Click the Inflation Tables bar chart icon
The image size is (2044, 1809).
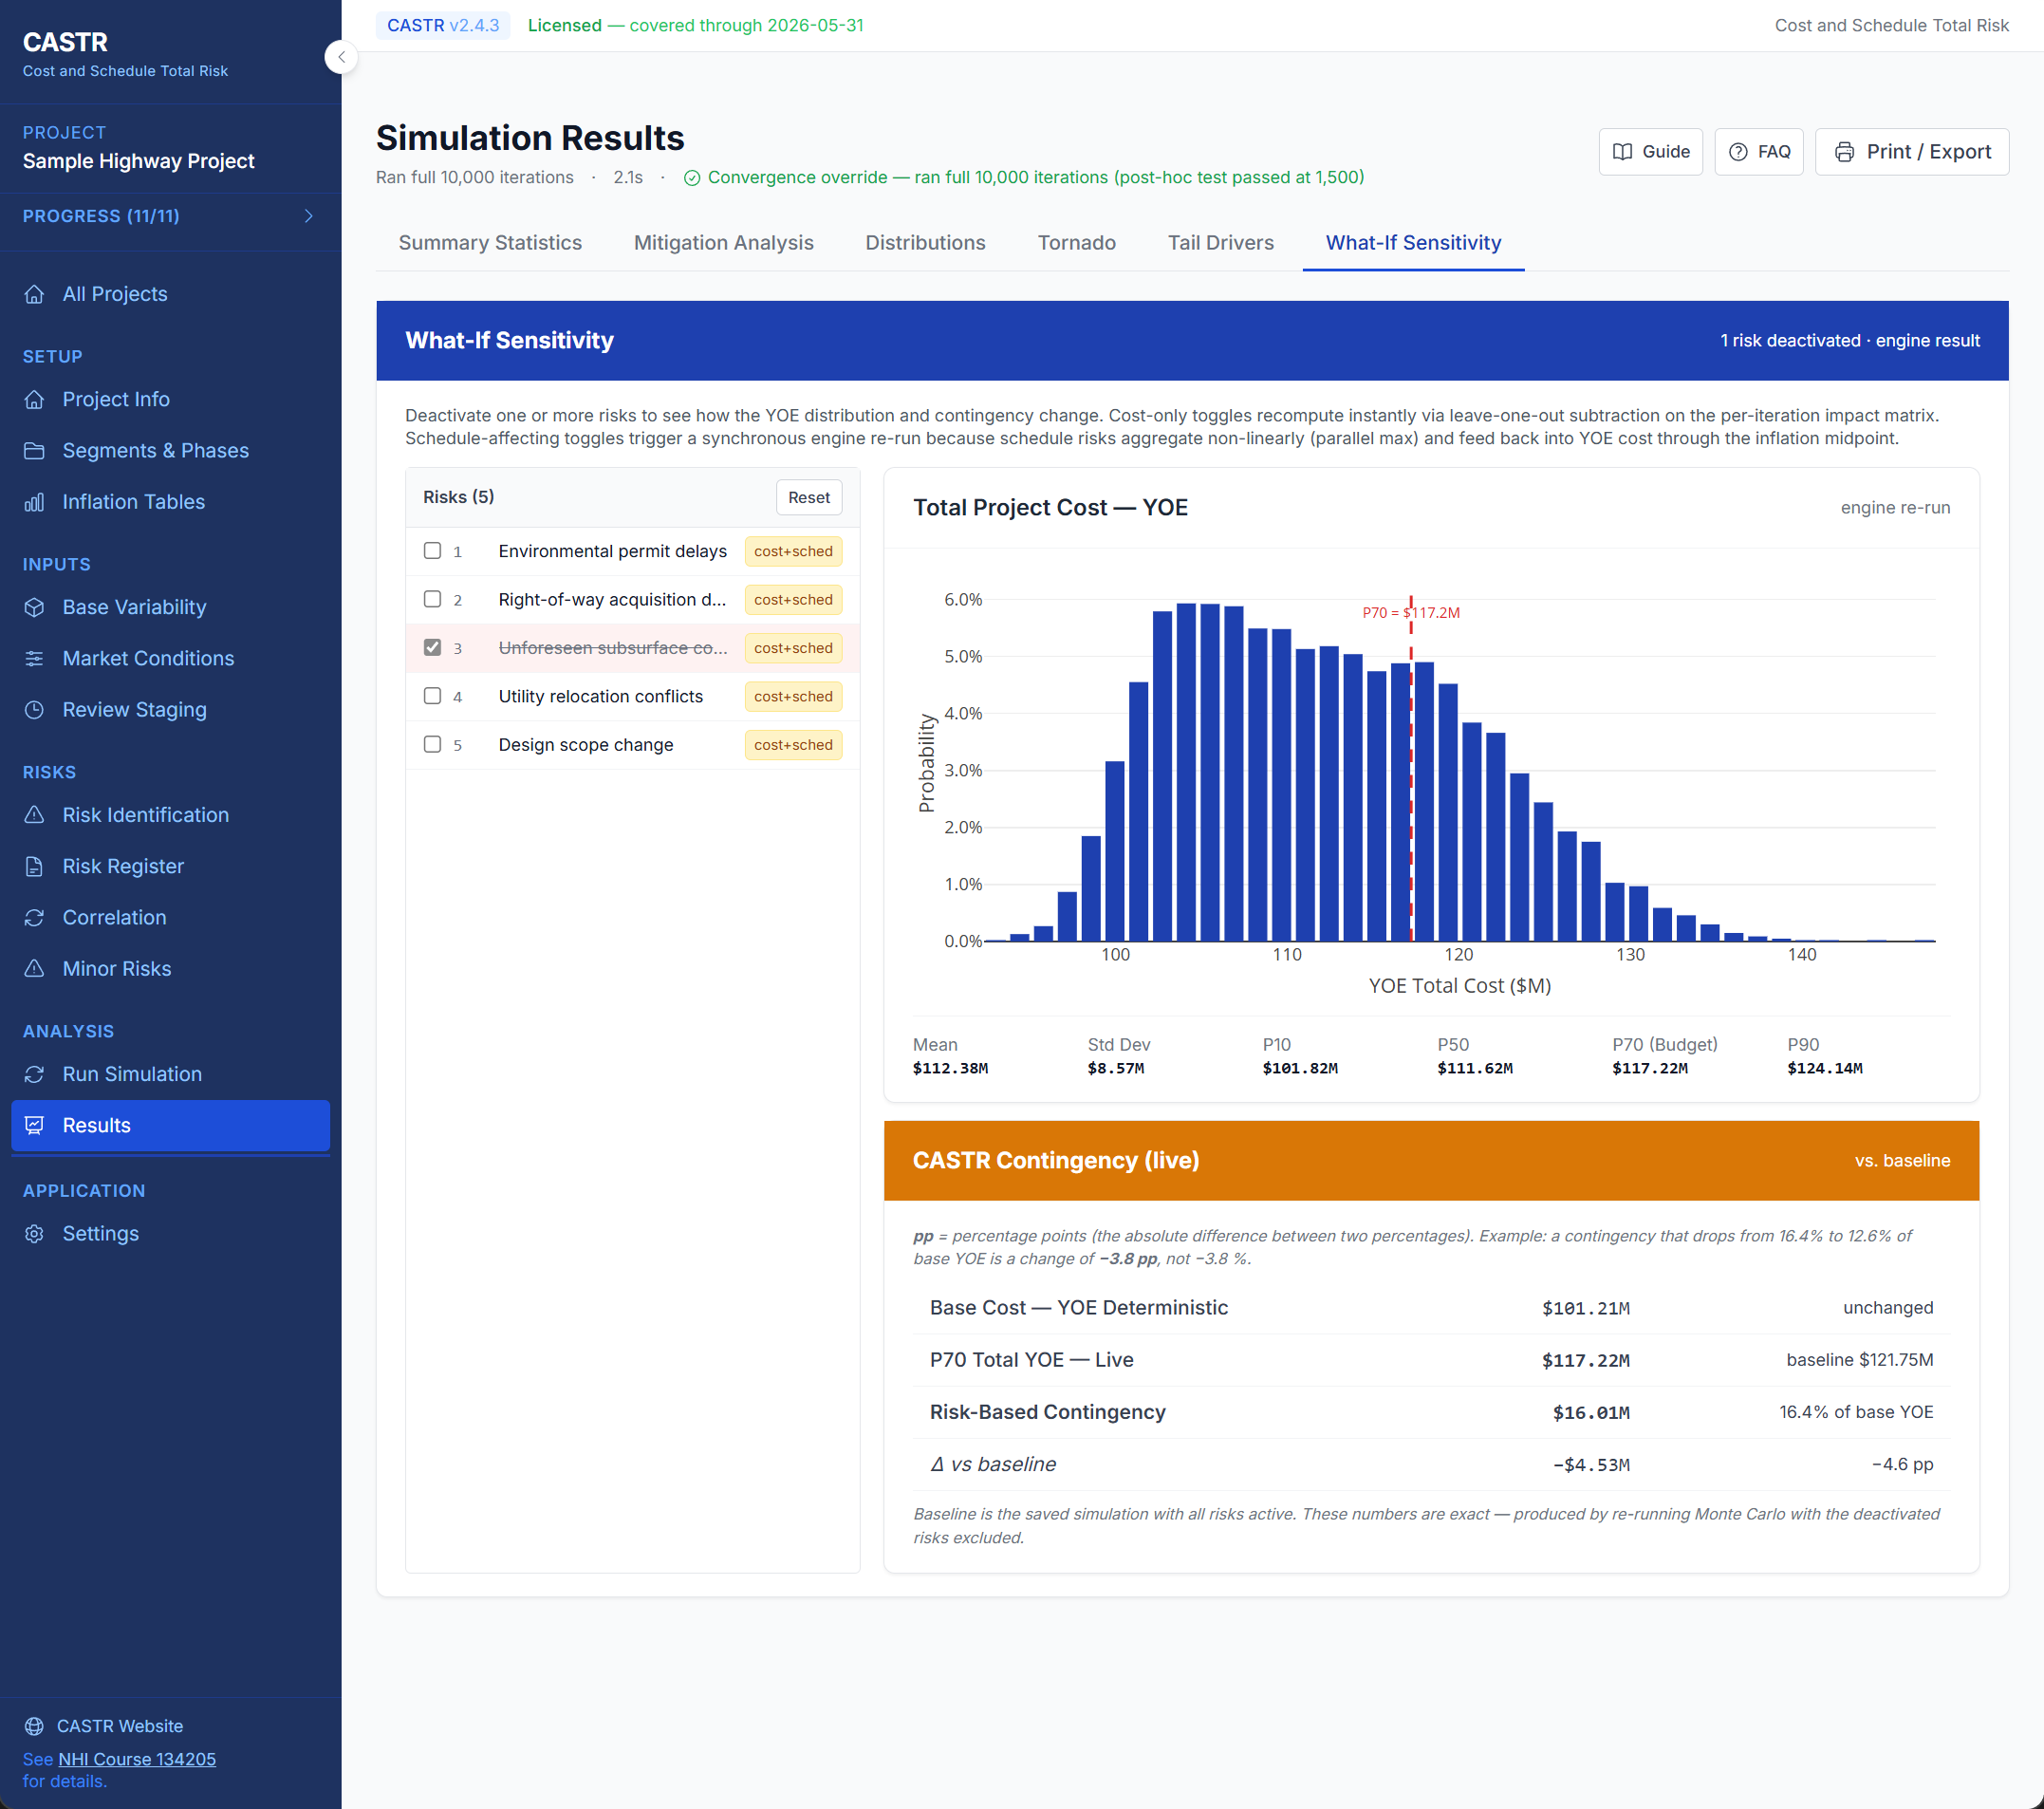click(34, 502)
